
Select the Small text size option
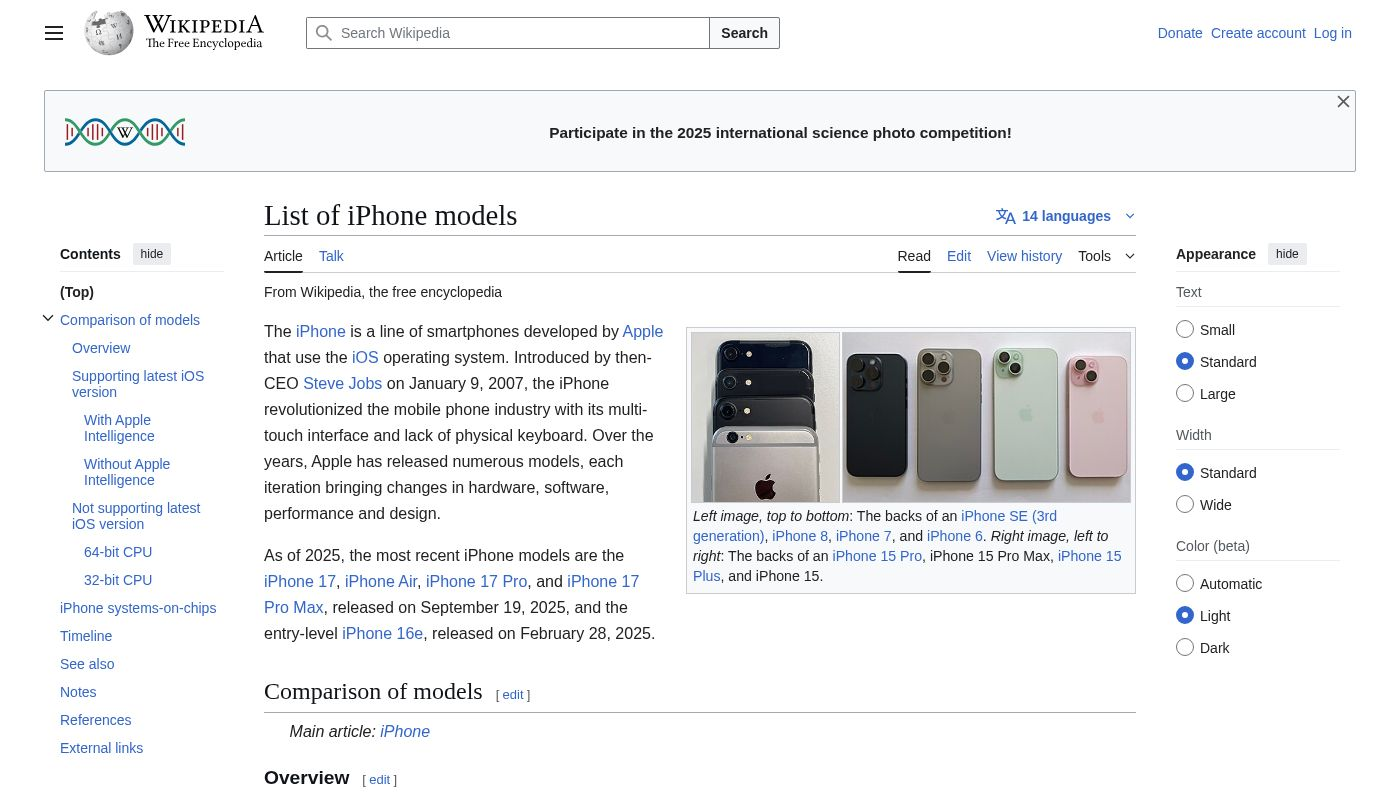pos(1185,330)
